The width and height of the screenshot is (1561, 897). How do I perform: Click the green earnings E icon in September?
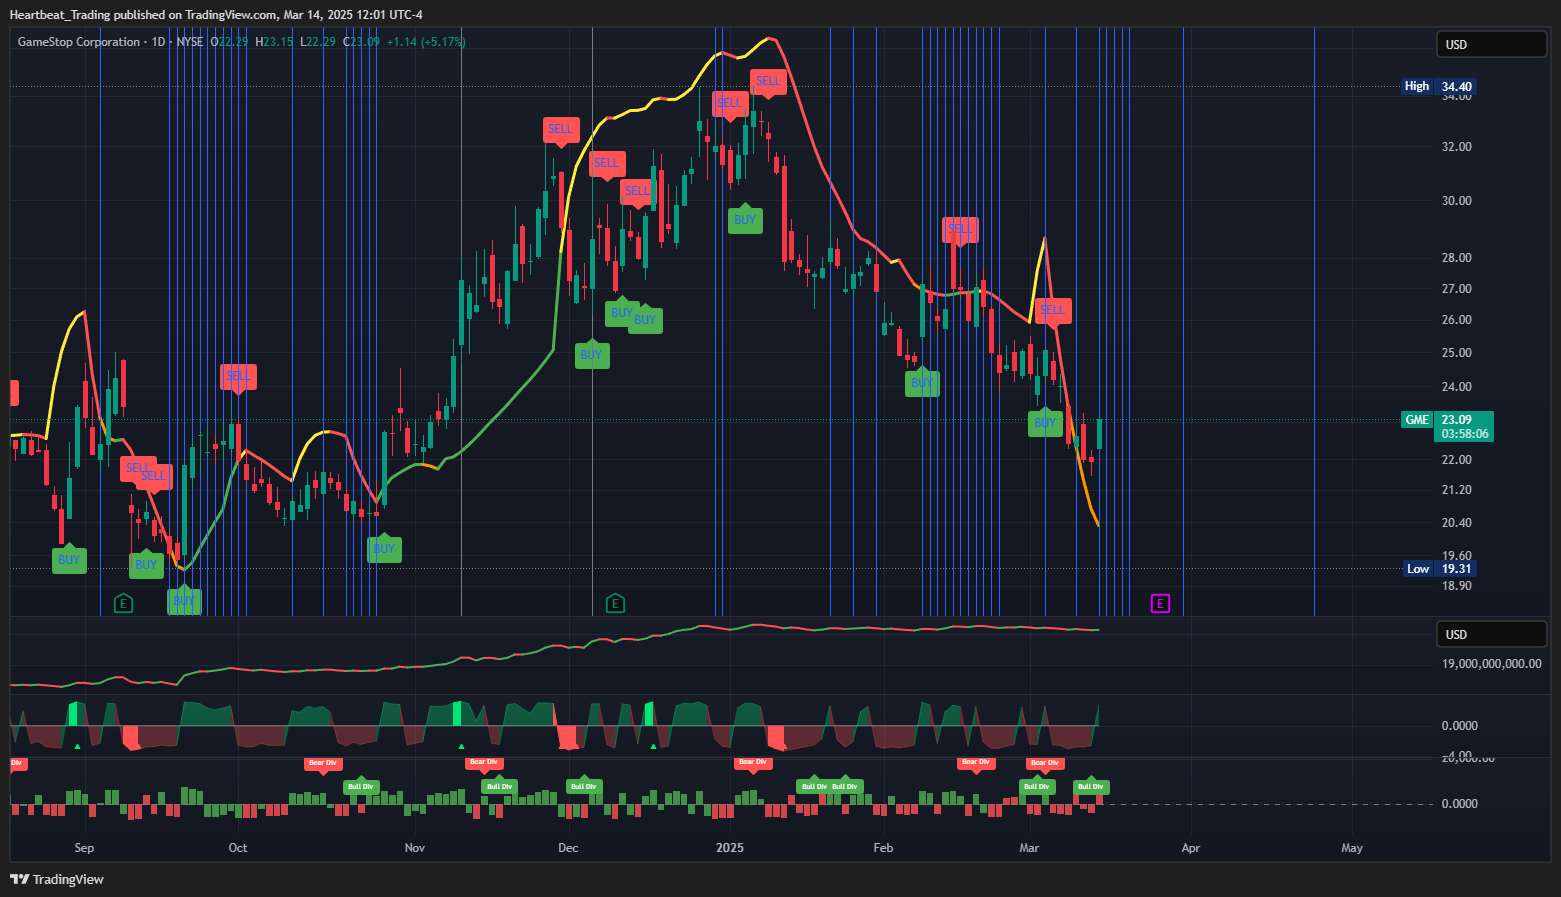pyautogui.click(x=123, y=603)
